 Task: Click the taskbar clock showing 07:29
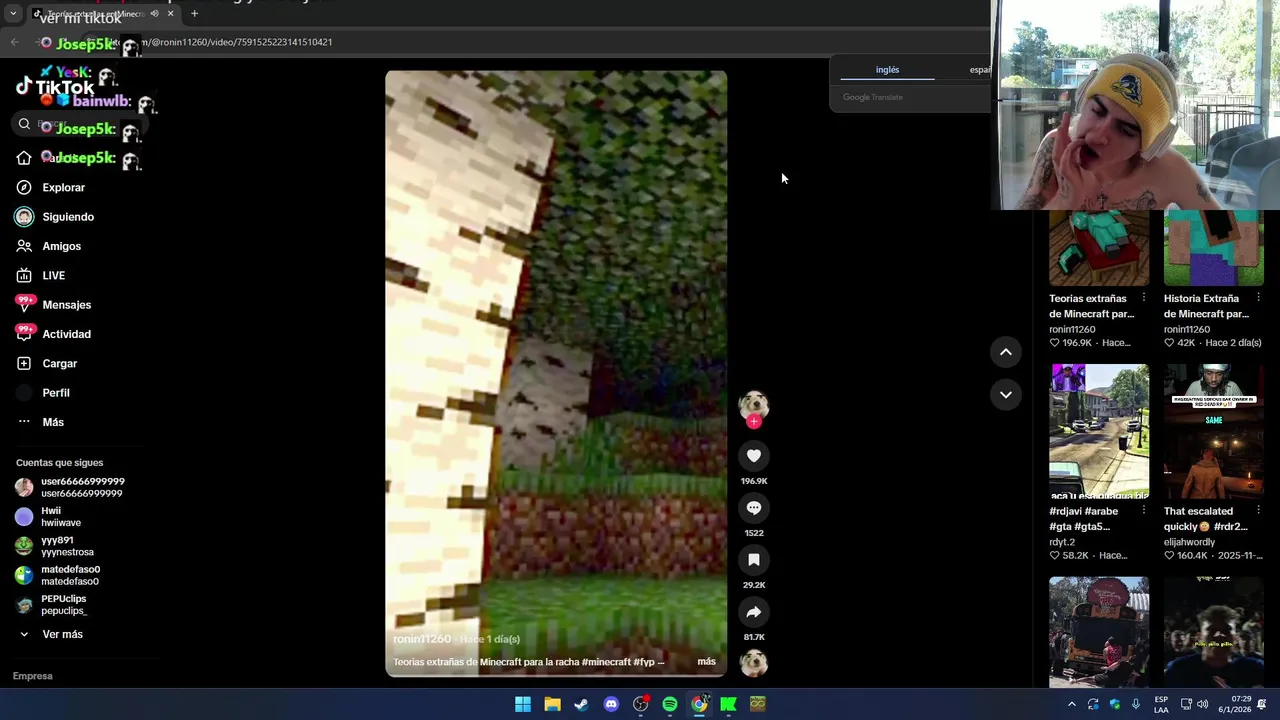[1234, 704]
